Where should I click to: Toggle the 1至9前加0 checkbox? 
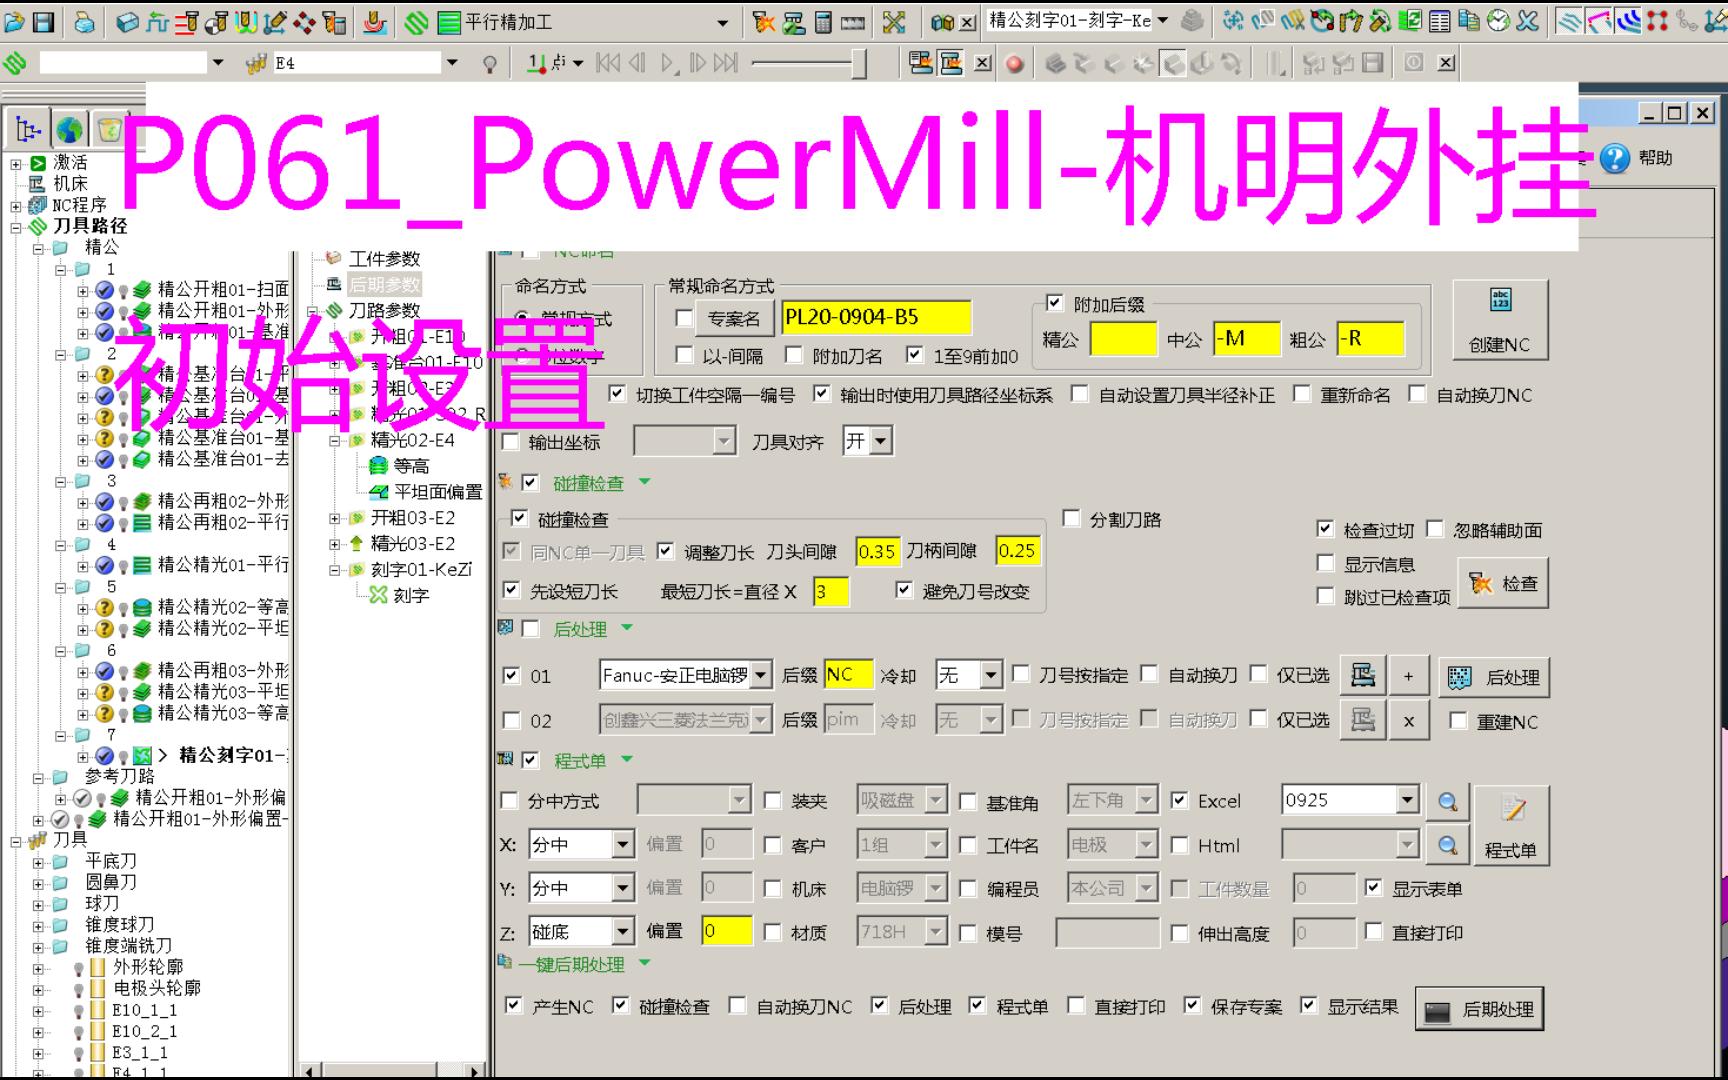coord(914,355)
